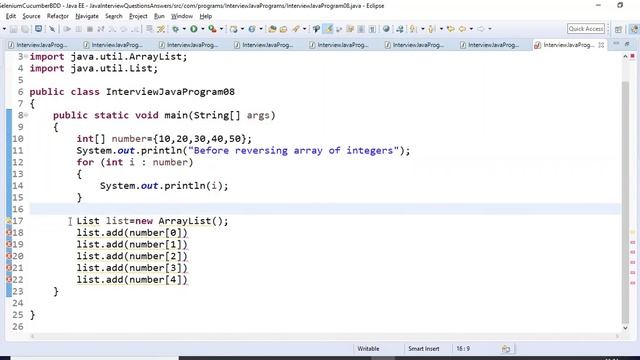Click the Step Into icon
Image resolution: width=640 pixels, height=360 pixels.
click(x=112, y=29)
